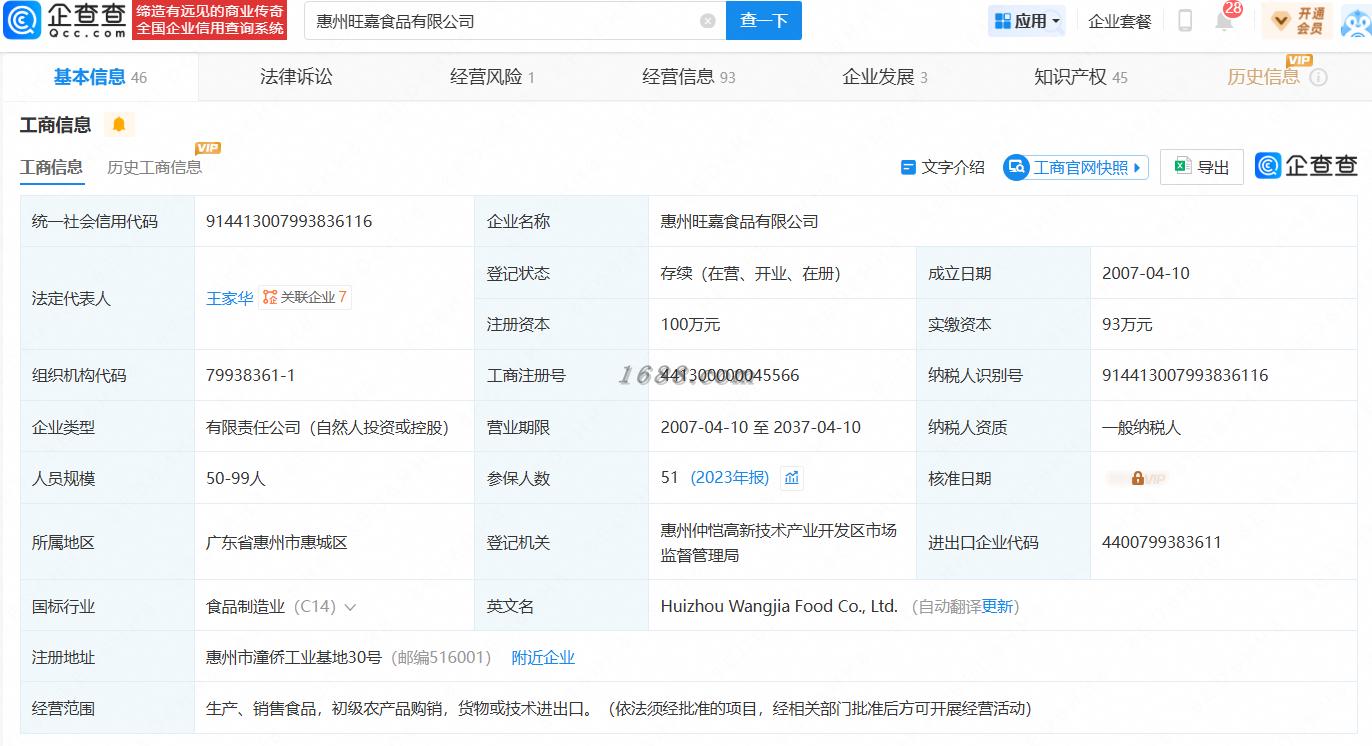Select the 历史工商信息 sub-tab
The image size is (1372, 746).
coord(155,167)
